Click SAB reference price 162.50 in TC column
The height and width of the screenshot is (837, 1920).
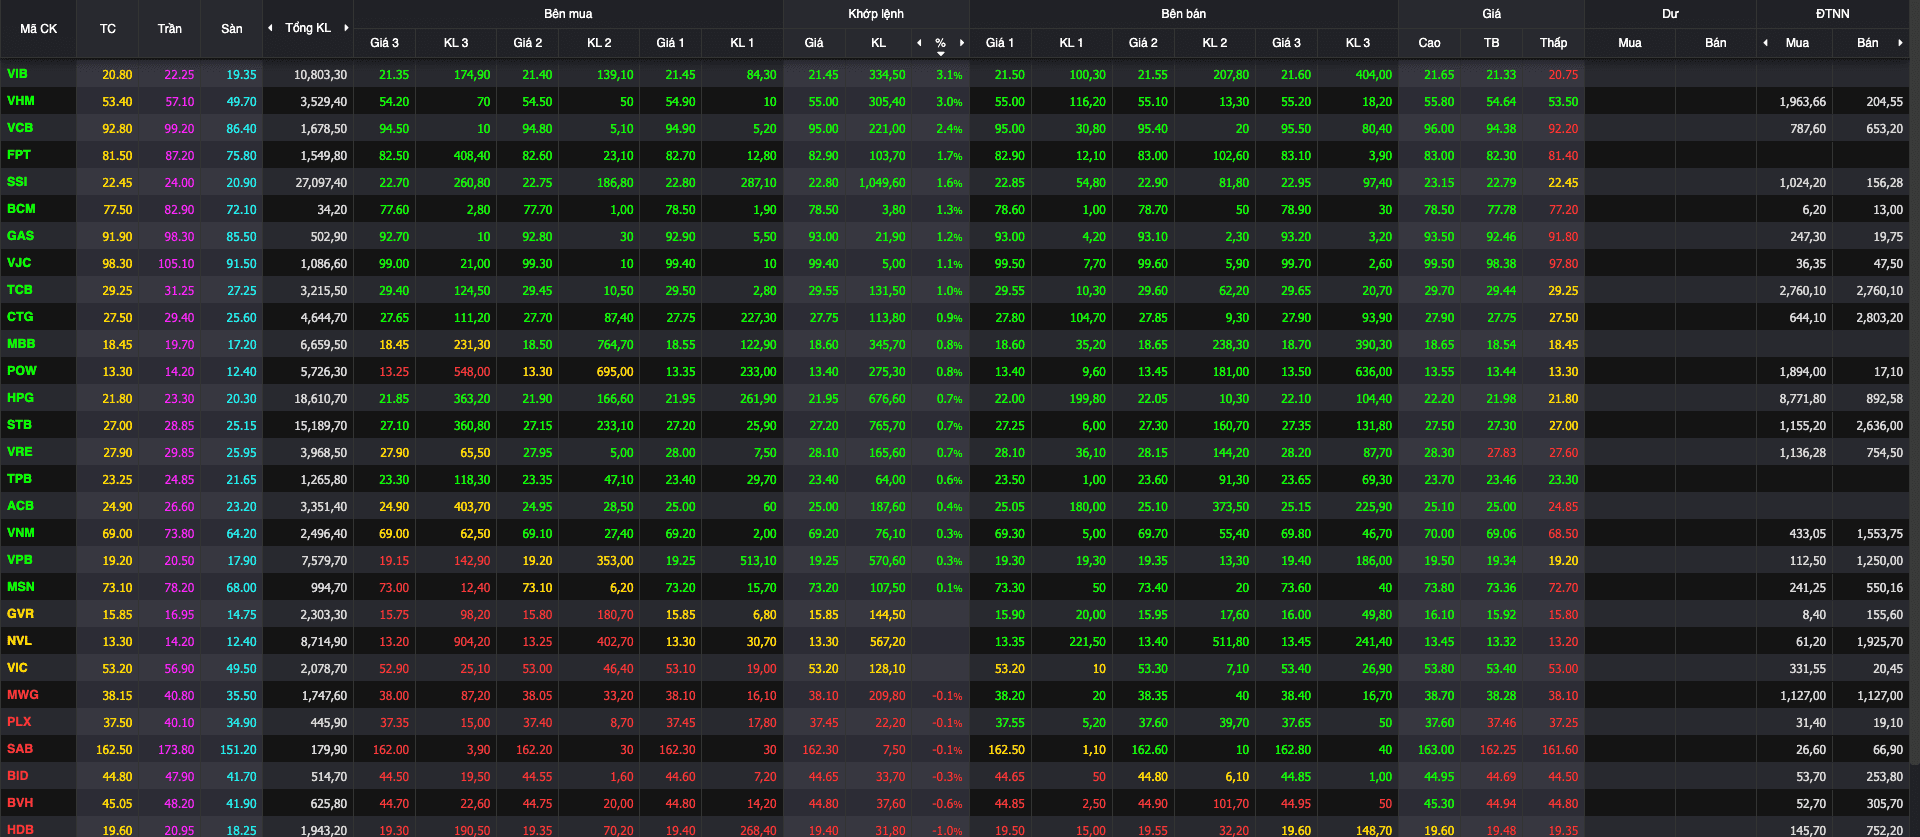click(114, 750)
